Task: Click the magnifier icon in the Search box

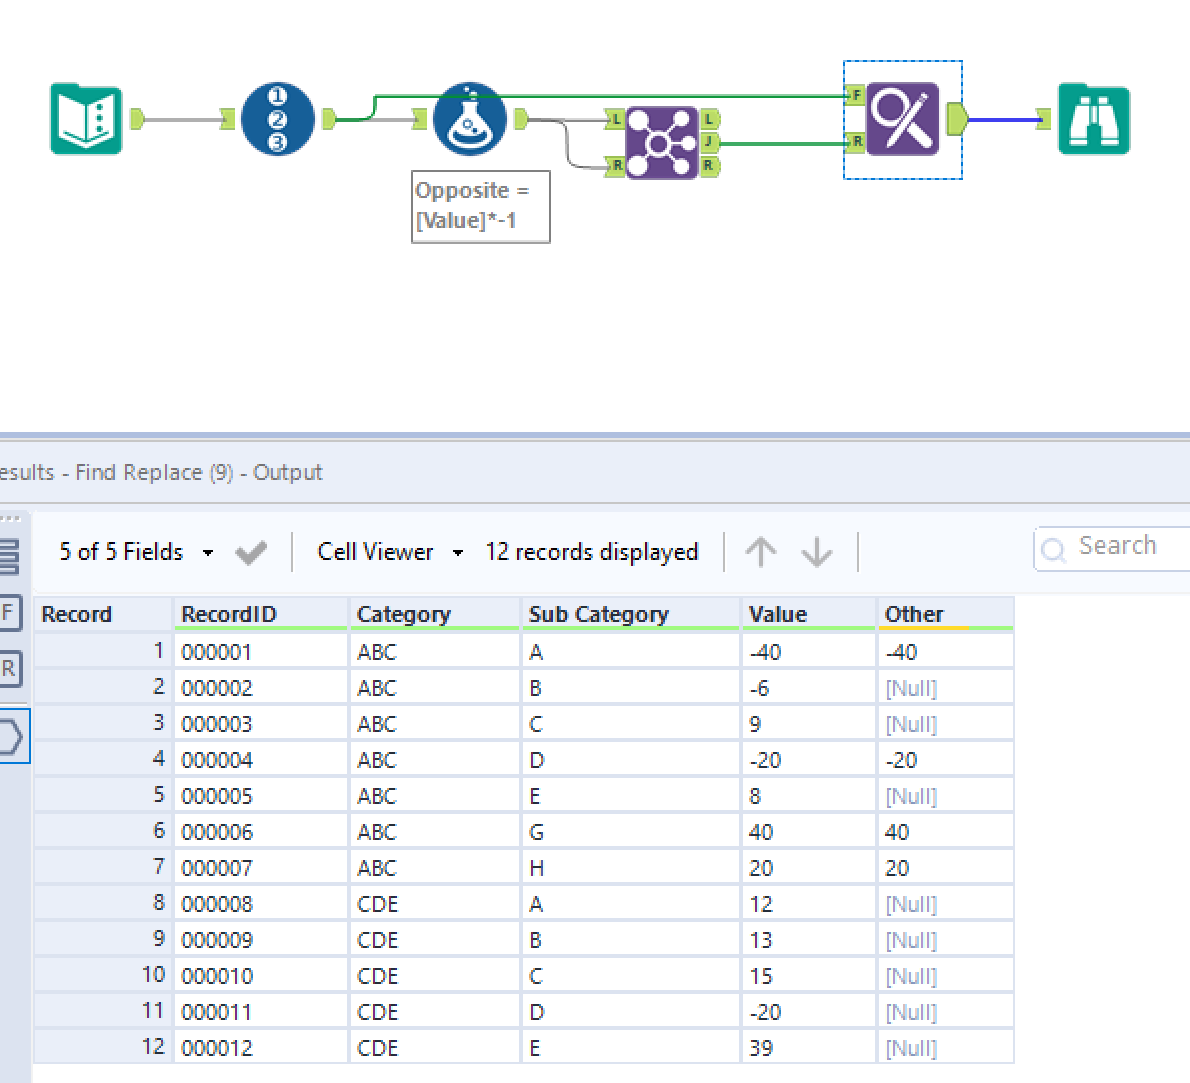Action: (1054, 547)
